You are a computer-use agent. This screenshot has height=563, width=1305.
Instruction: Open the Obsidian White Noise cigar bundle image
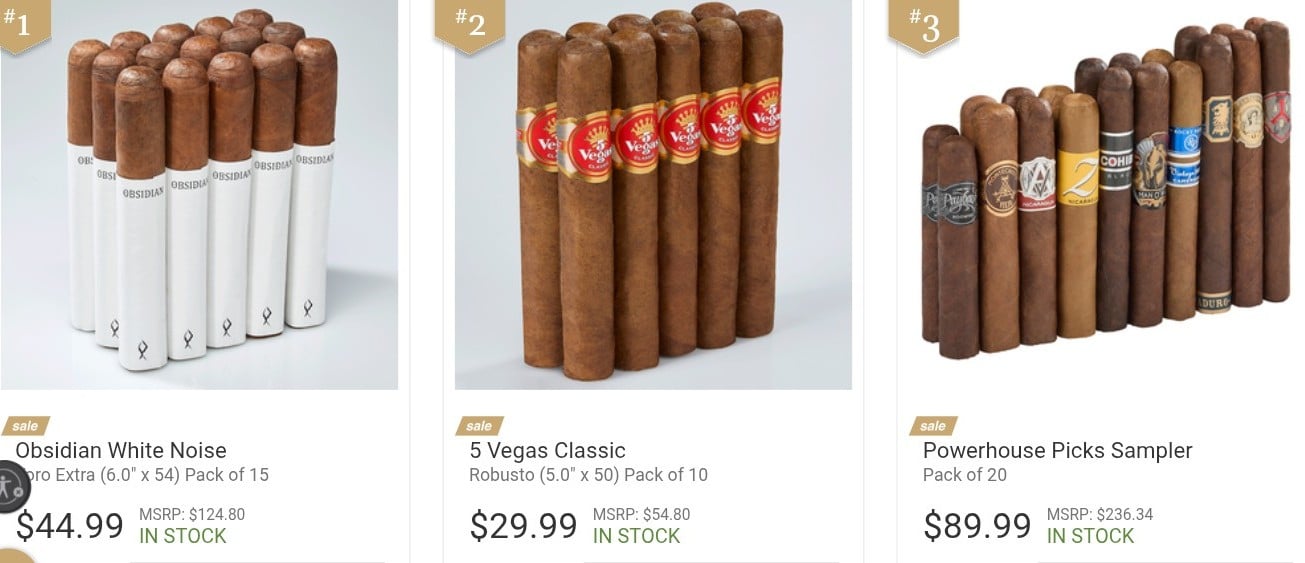[x=199, y=195]
